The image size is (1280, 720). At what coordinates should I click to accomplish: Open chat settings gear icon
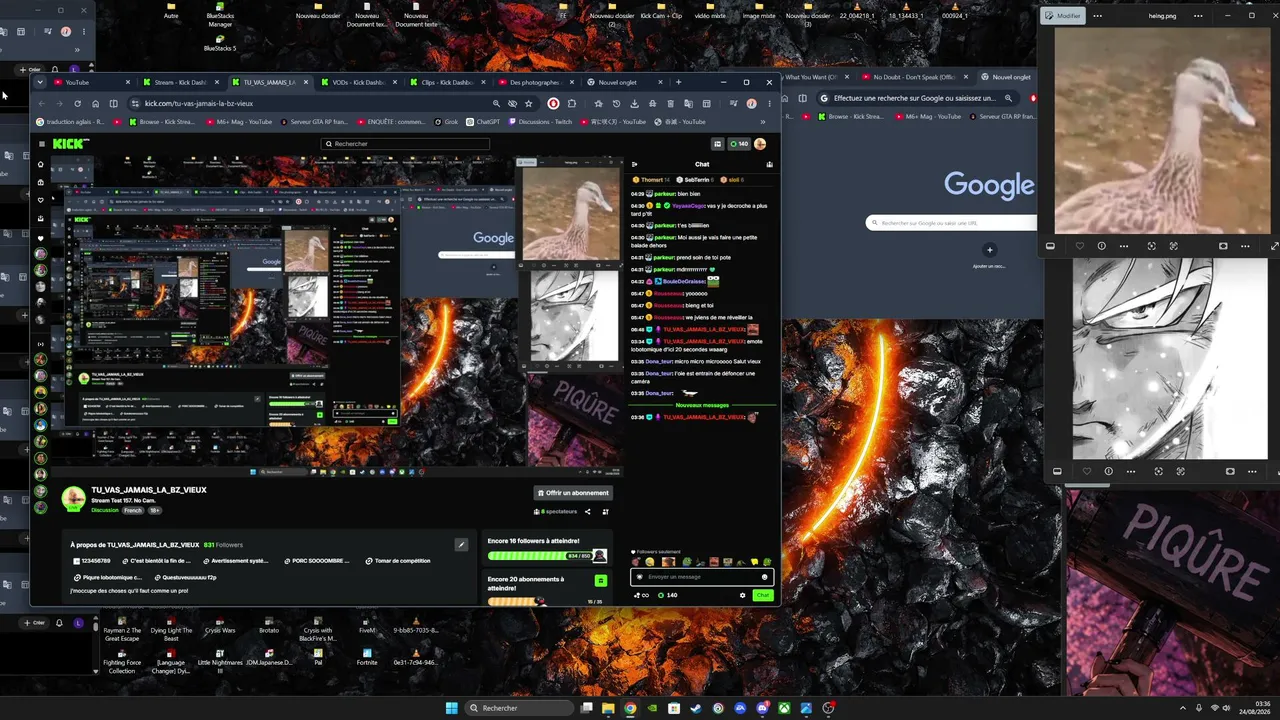click(x=742, y=595)
